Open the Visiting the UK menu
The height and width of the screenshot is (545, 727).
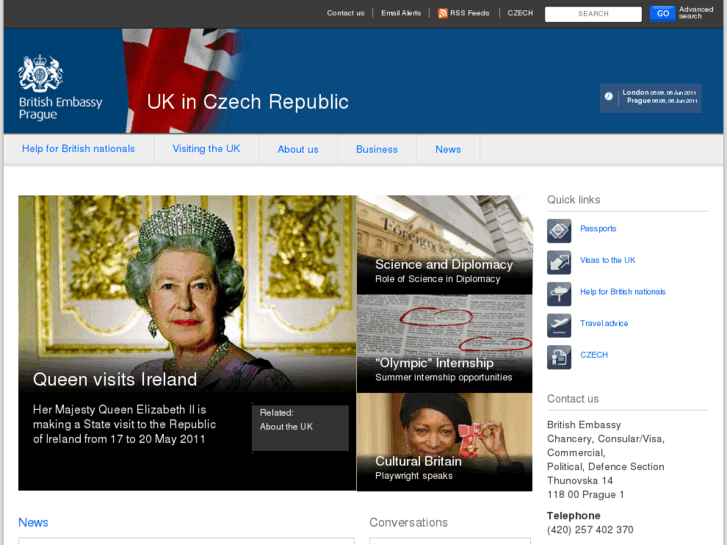point(206,149)
